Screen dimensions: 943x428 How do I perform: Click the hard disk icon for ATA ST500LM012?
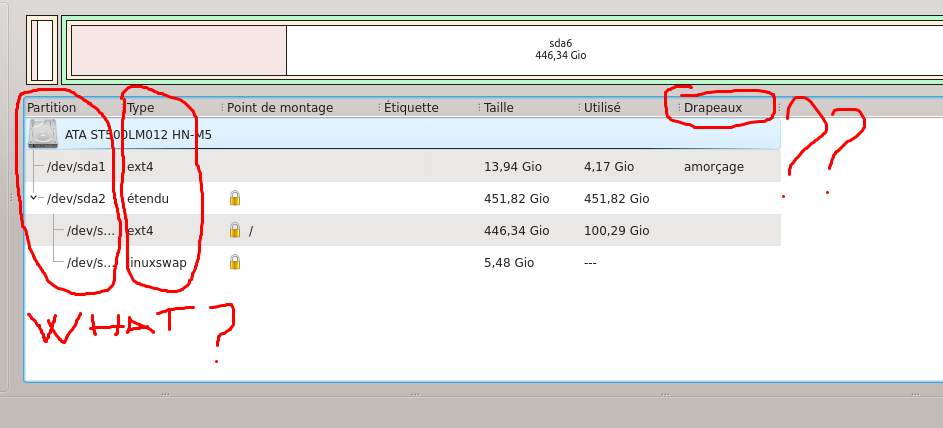click(43, 134)
